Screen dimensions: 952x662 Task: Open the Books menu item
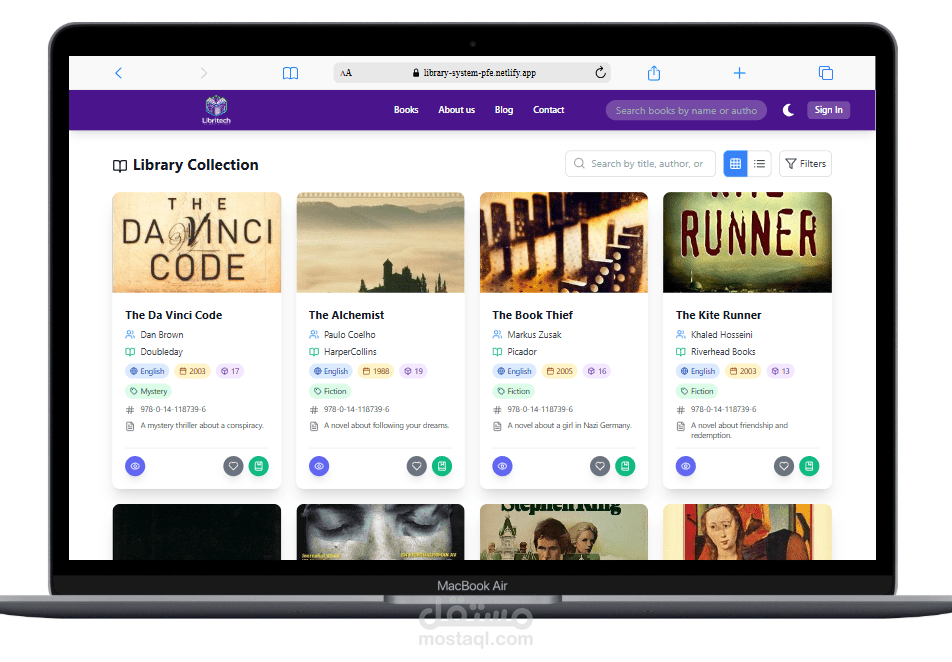[406, 110]
